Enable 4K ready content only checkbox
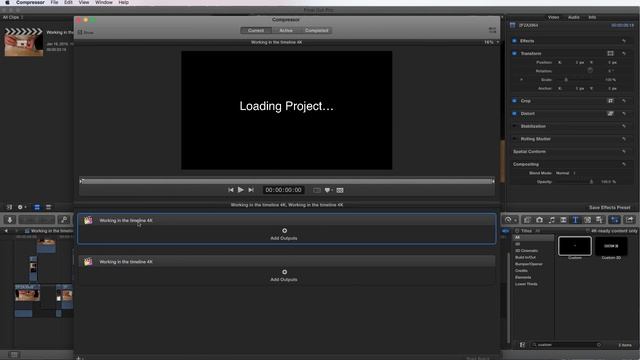The height and width of the screenshot is (360, 640). [x=587, y=231]
